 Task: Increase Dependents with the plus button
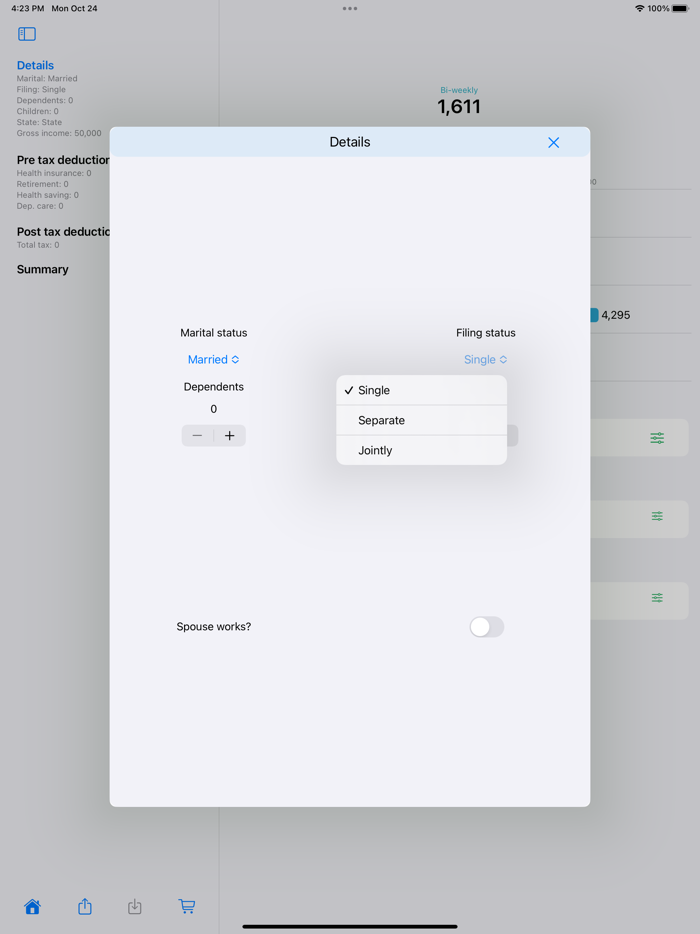click(x=230, y=435)
